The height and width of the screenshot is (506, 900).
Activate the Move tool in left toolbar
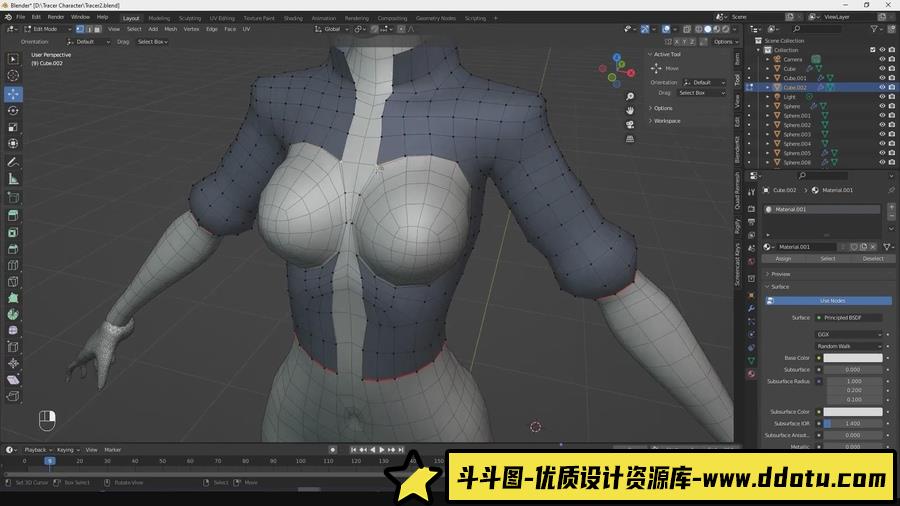click(13, 94)
